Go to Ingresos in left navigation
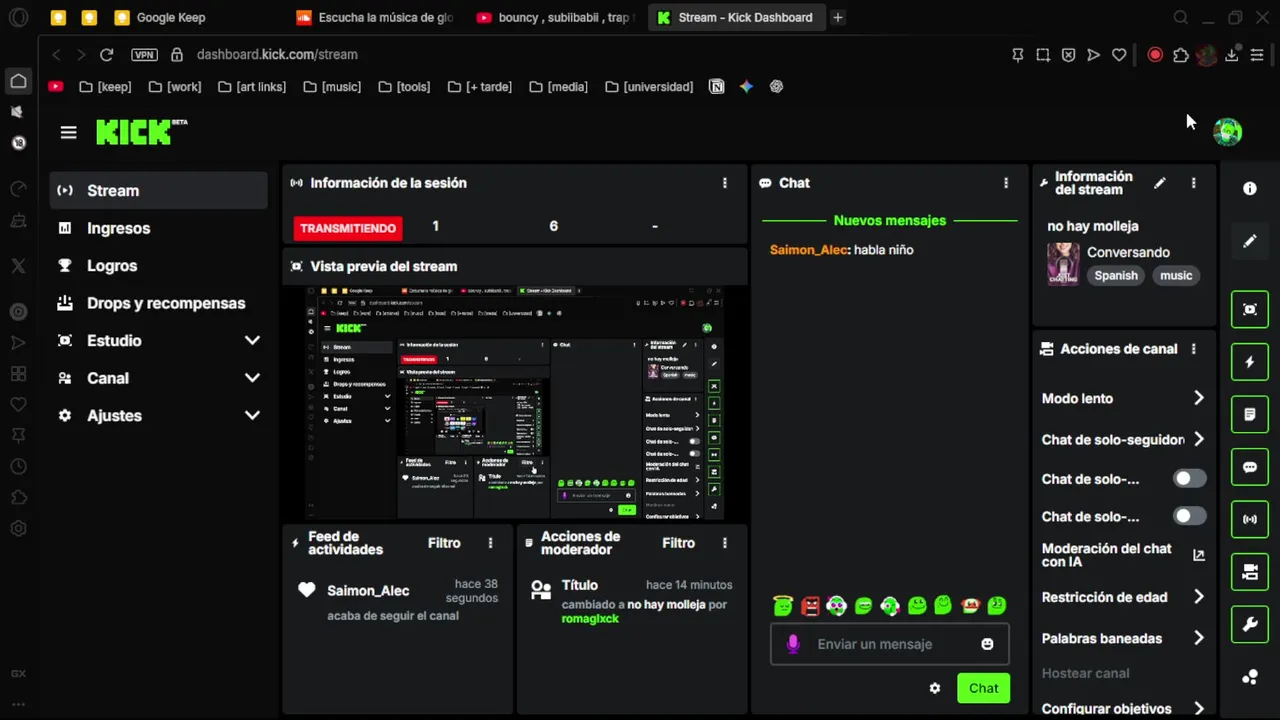The image size is (1280, 720). tap(159, 228)
